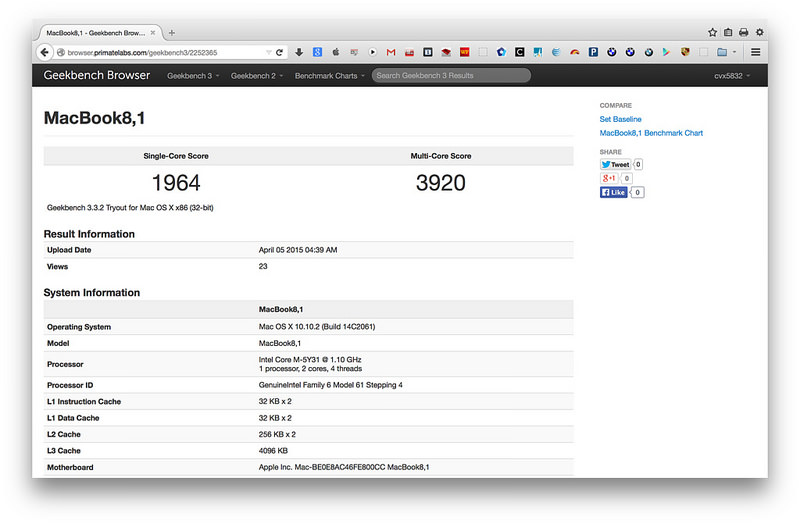This screenshot has width=800, height=524.
Task: Expand the Benchmark Charts menu
Action: coord(330,76)
